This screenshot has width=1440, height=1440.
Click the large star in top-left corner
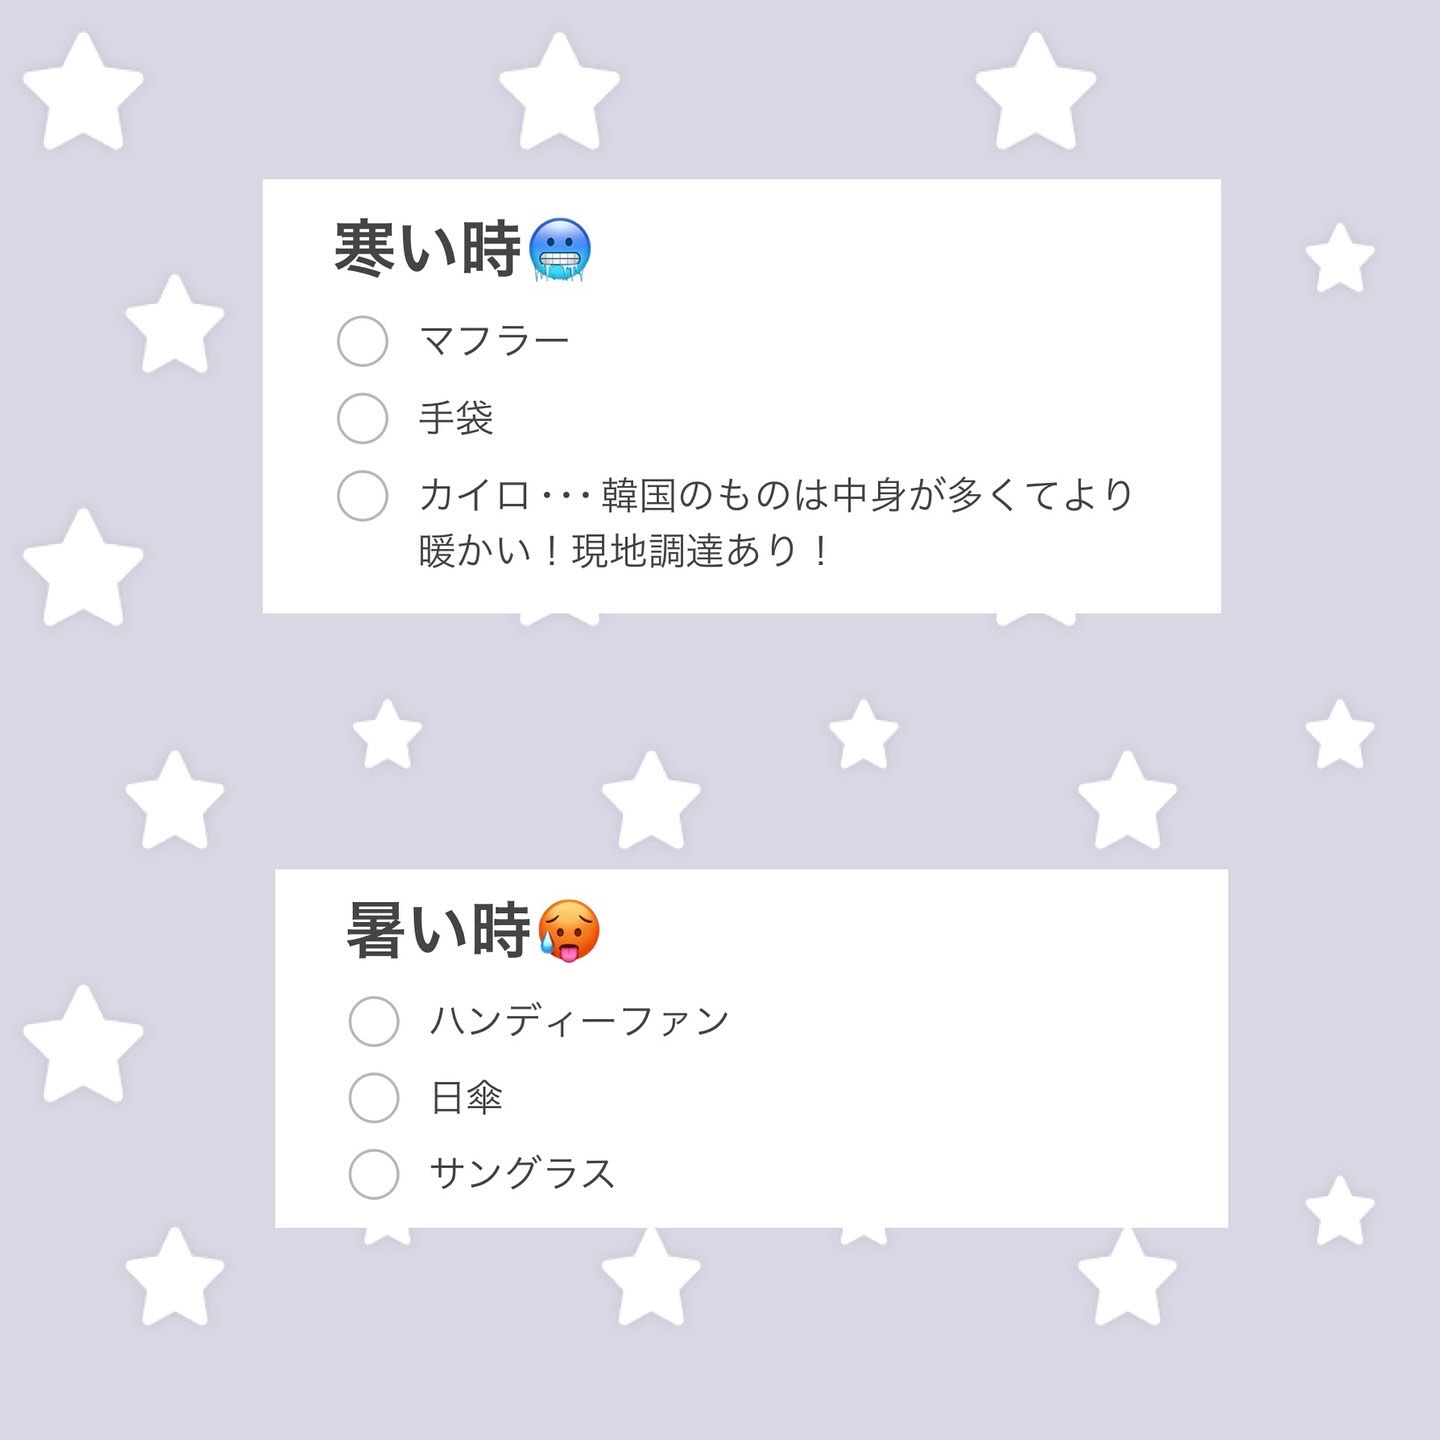pyautogui.click(x=83, y=92)
